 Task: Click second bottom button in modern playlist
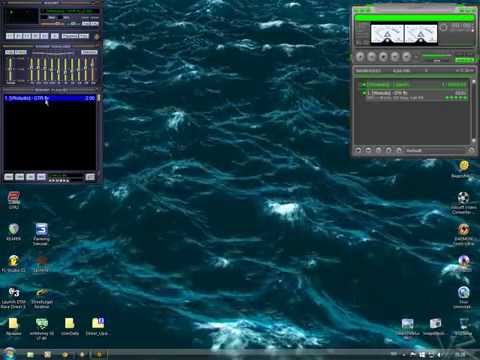[368, 150]
